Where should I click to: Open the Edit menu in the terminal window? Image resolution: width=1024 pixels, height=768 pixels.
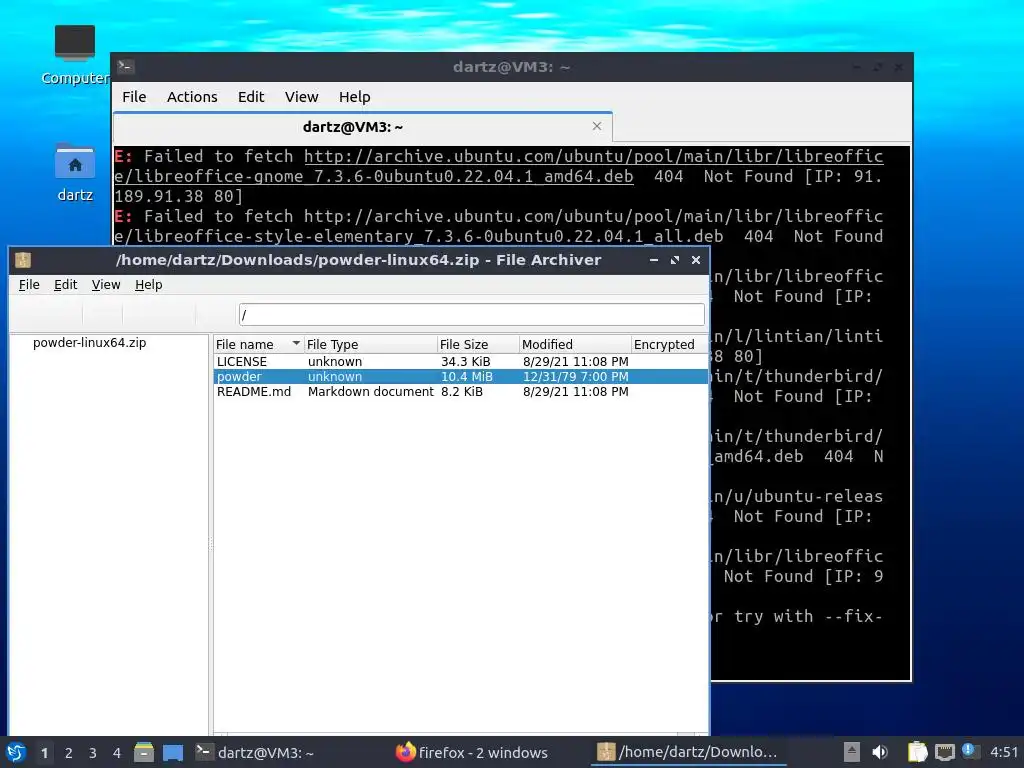(x=251, y=97)
